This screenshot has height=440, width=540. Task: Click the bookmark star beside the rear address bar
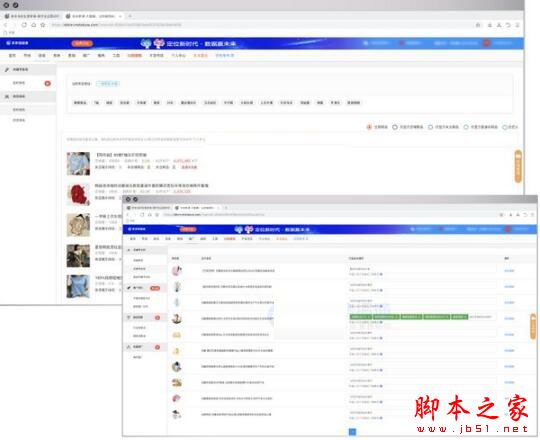pos(43,25)
